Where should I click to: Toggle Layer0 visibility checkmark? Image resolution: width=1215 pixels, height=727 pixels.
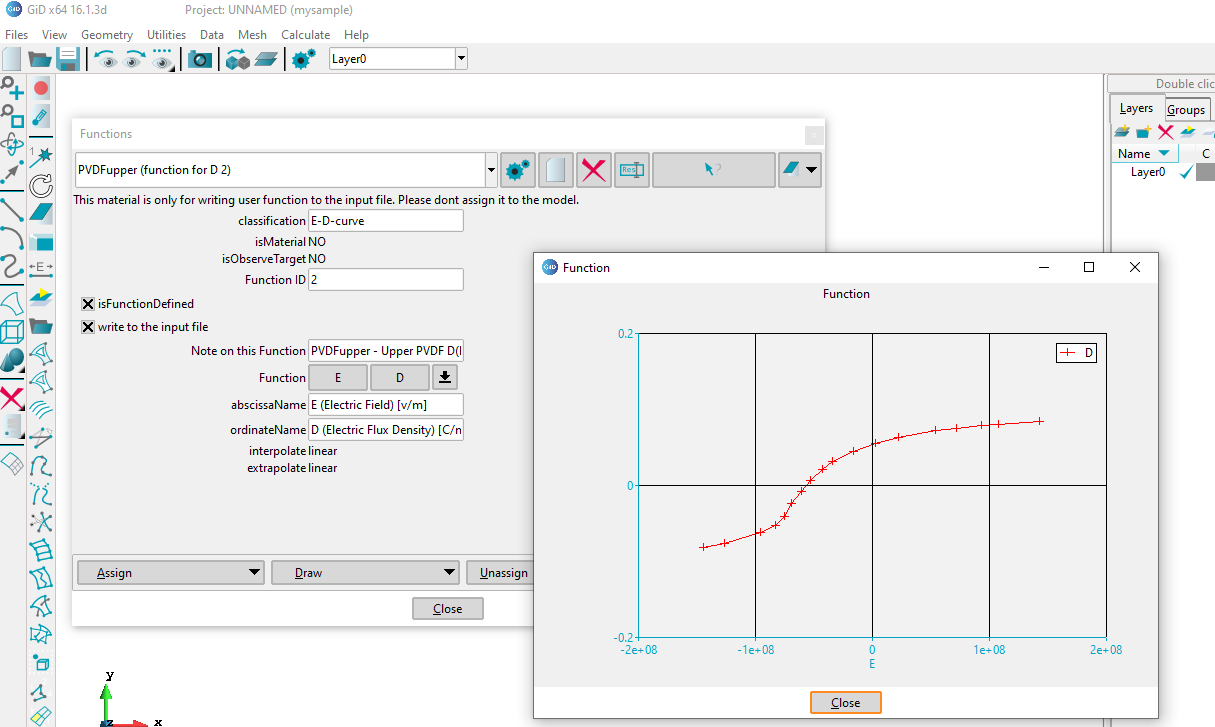pyautogui.click(x=1185, y=171)
